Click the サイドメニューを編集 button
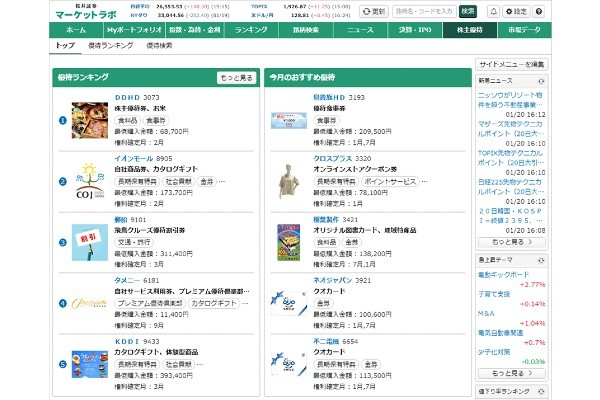The height and width of the screenshot is (400, 600). [512, 64]
